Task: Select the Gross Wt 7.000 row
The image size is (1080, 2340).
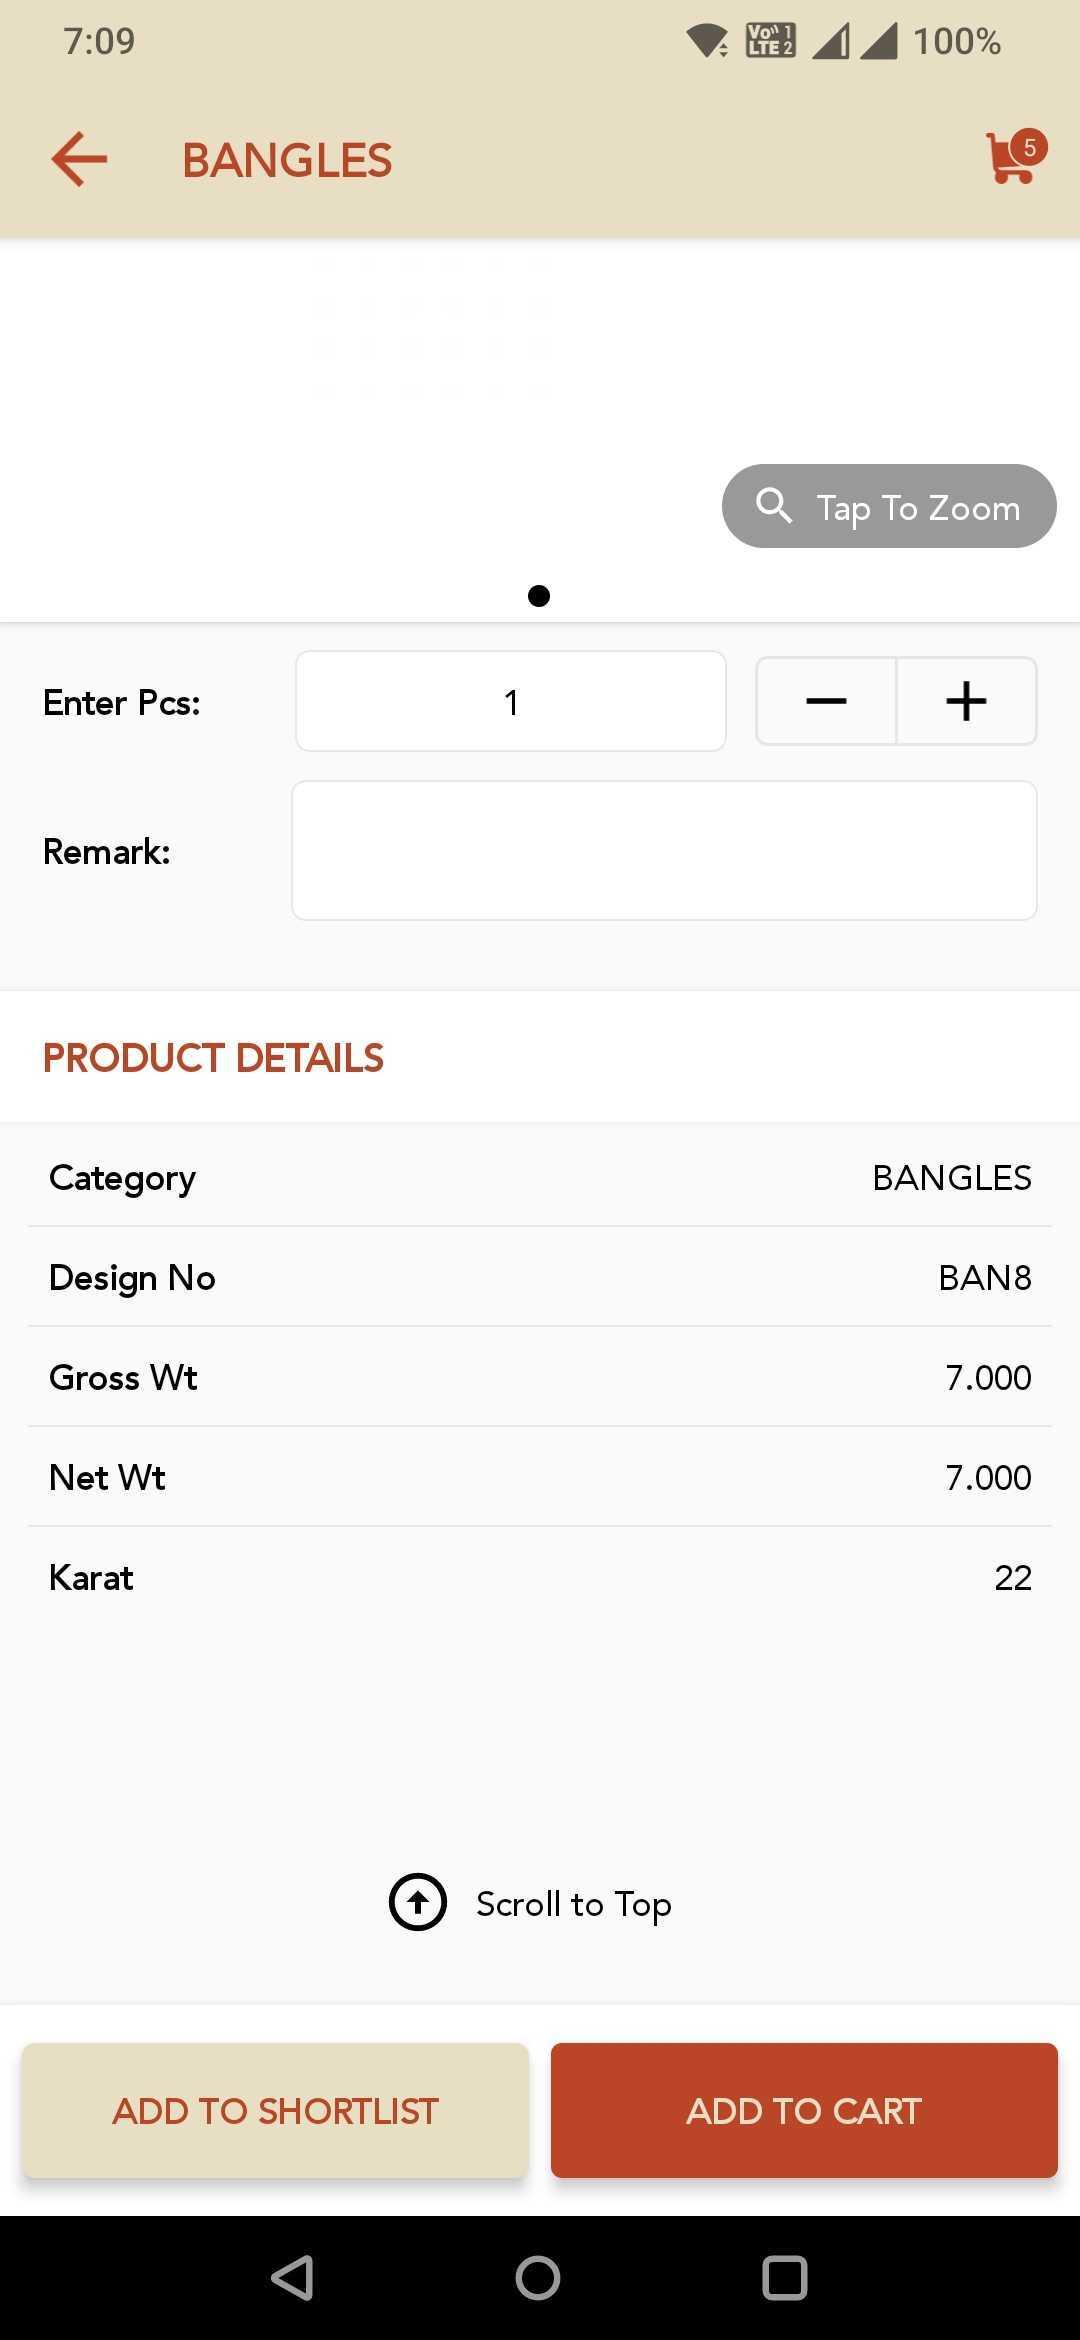Action: (x=540, y=1377)
